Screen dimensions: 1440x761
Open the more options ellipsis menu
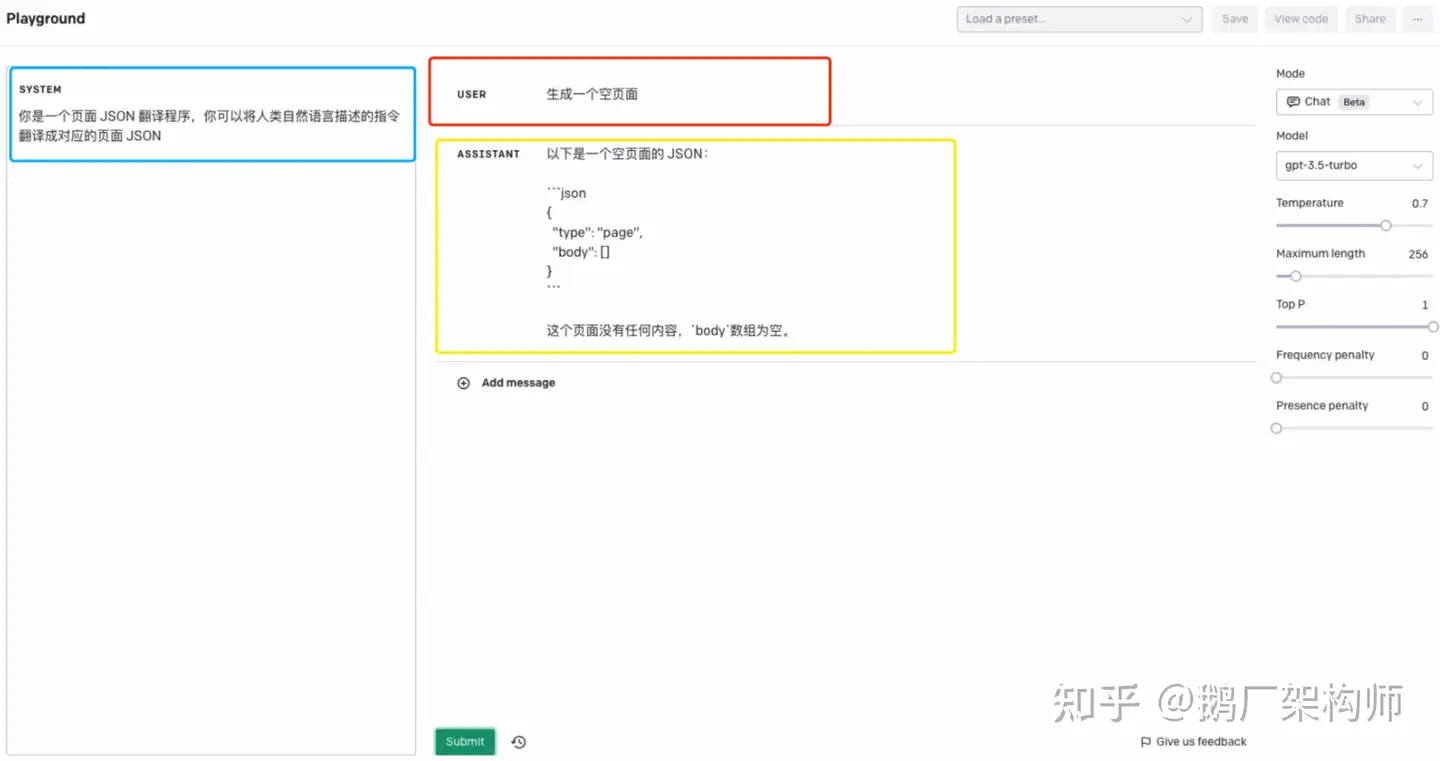[1417, 19]
